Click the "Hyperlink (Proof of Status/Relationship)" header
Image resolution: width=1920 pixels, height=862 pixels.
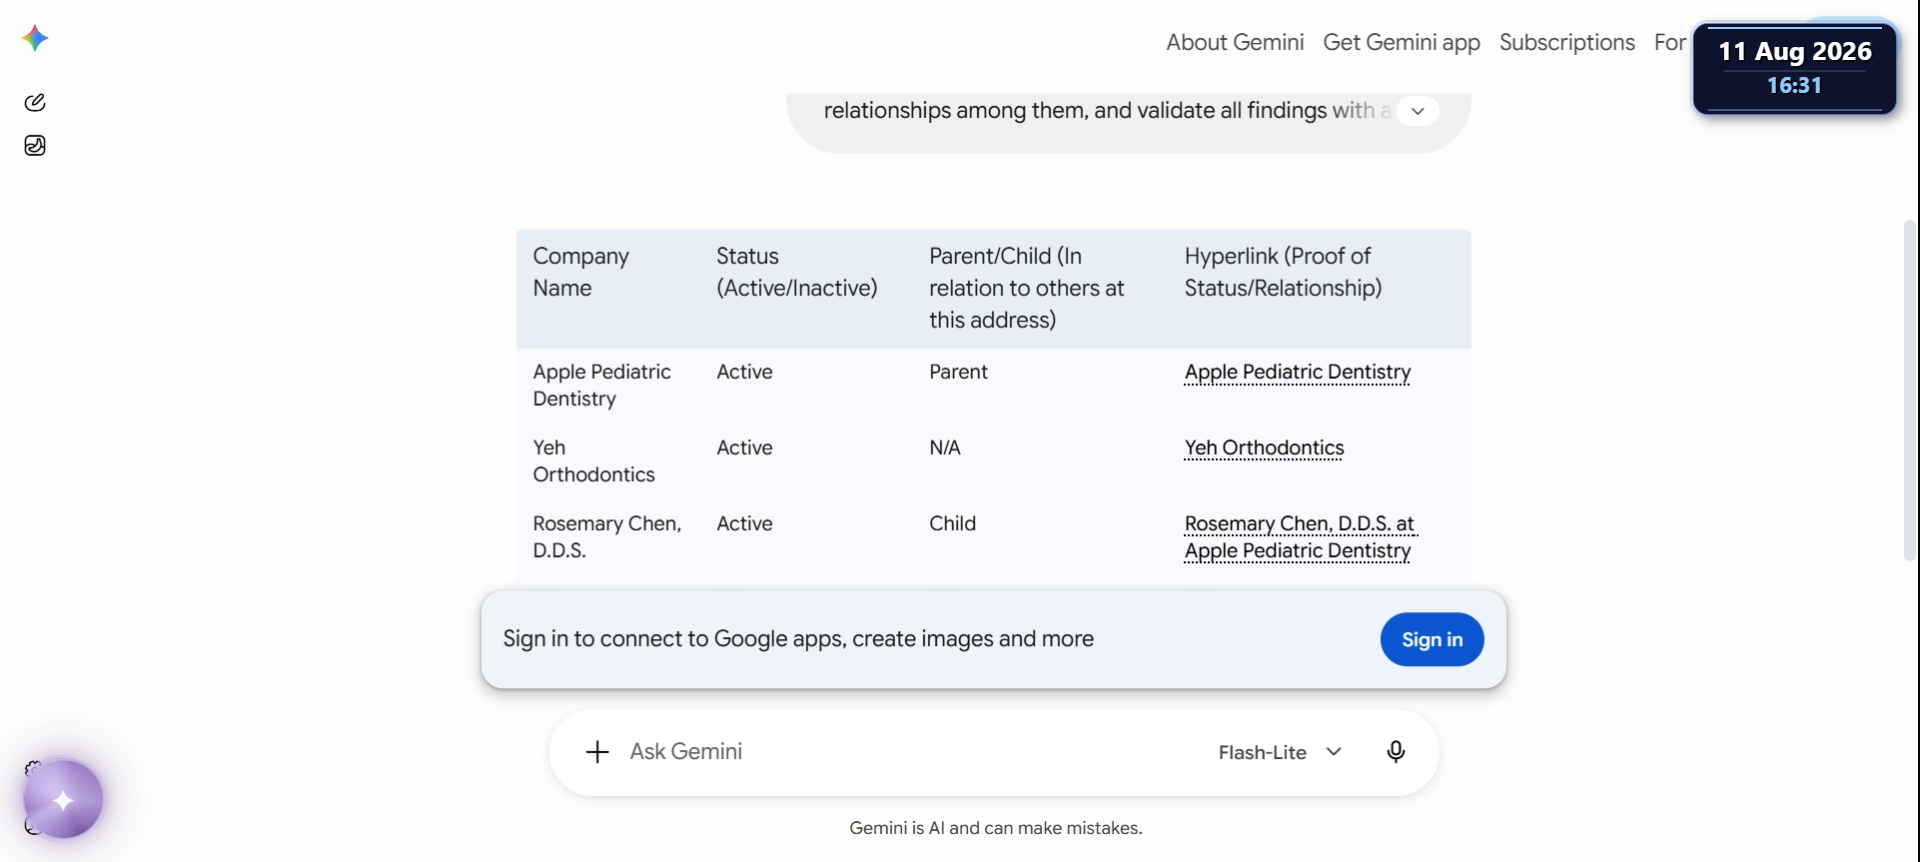pos(1283,272)
